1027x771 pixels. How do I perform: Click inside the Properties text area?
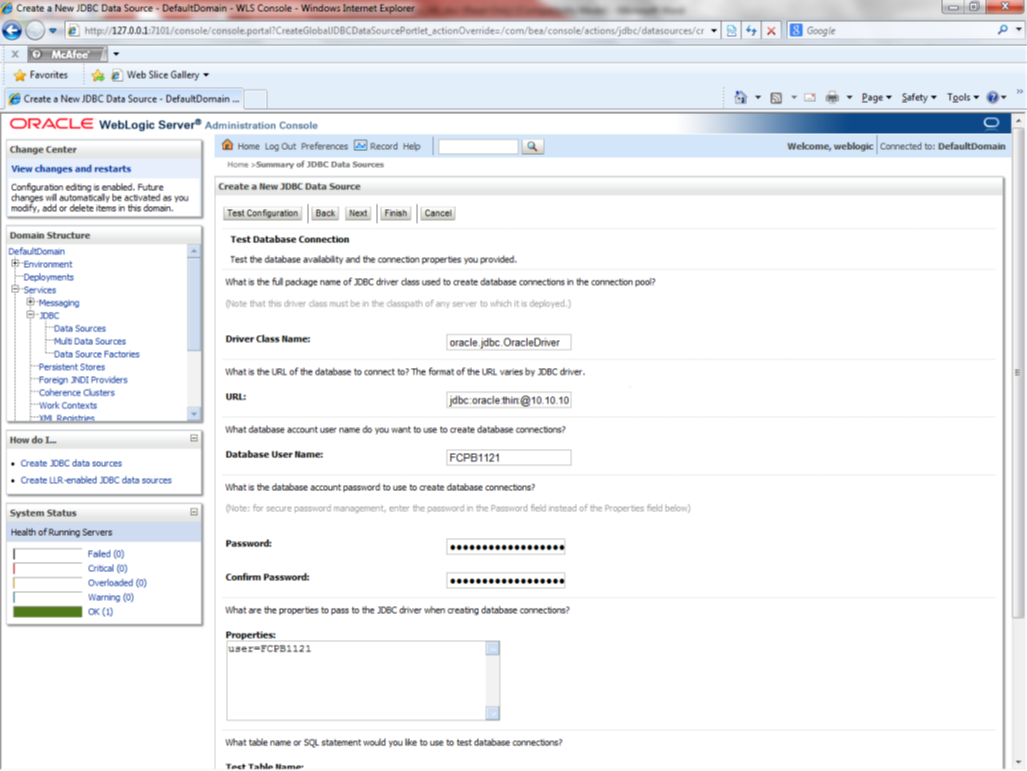pyautogui.click(x=356, y=680)
